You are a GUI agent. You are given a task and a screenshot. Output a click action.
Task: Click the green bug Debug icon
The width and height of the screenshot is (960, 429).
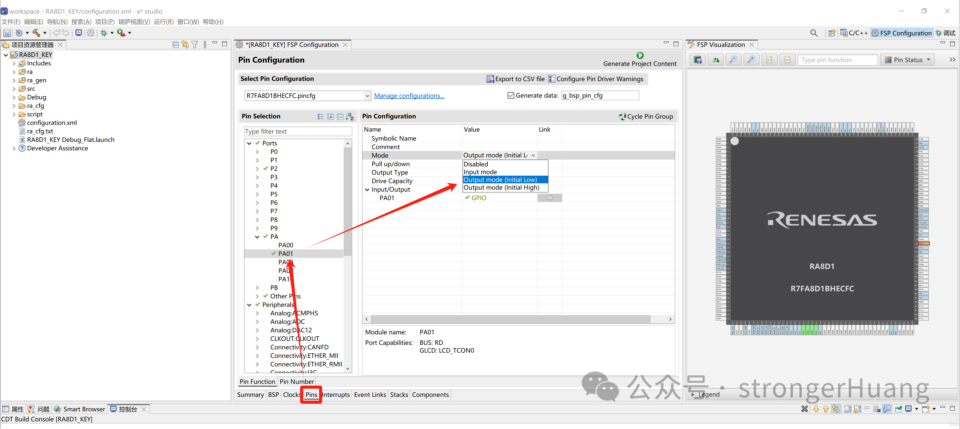pos(104,32)
